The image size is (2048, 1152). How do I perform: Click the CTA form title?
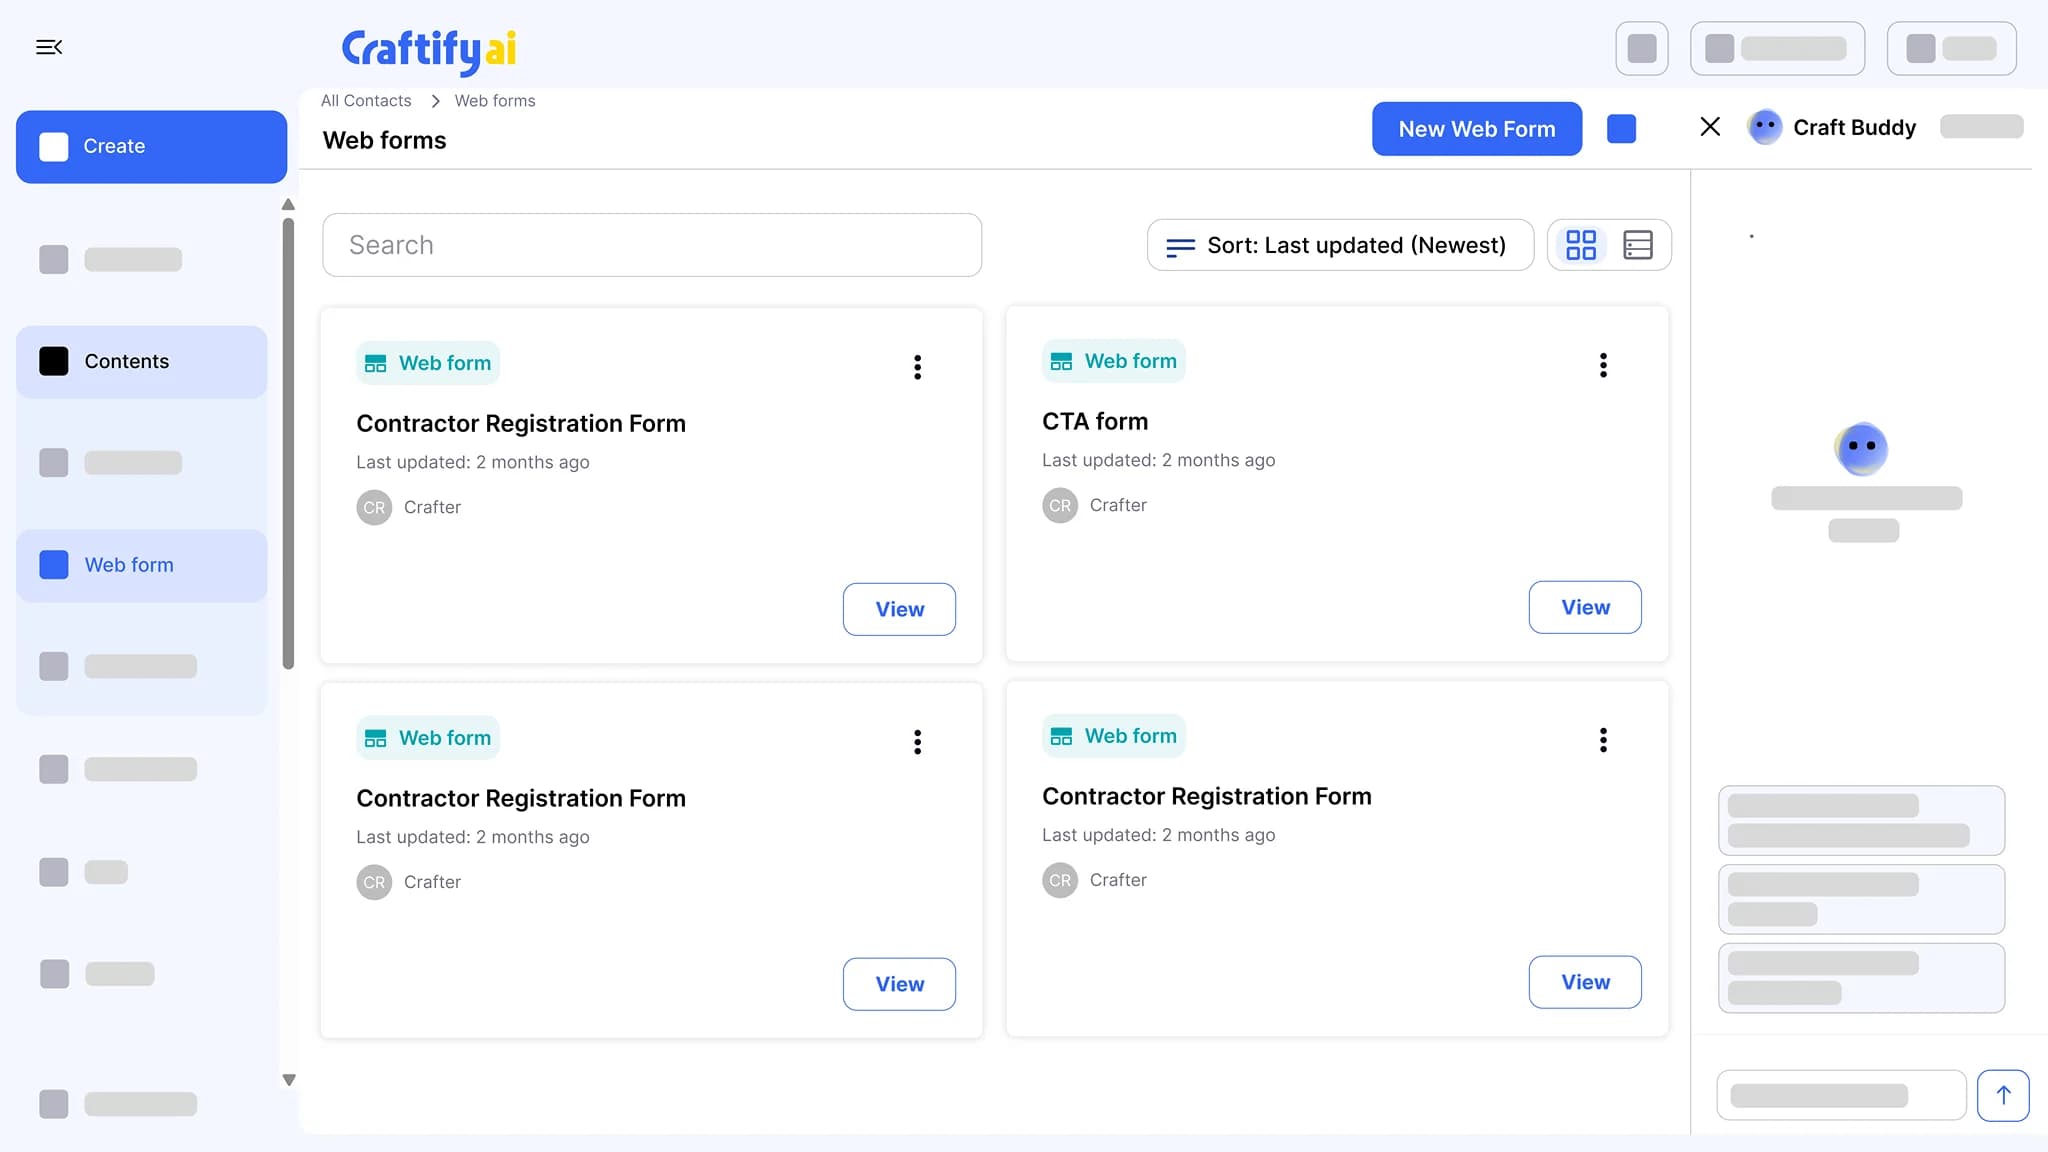pos(1095,421)
